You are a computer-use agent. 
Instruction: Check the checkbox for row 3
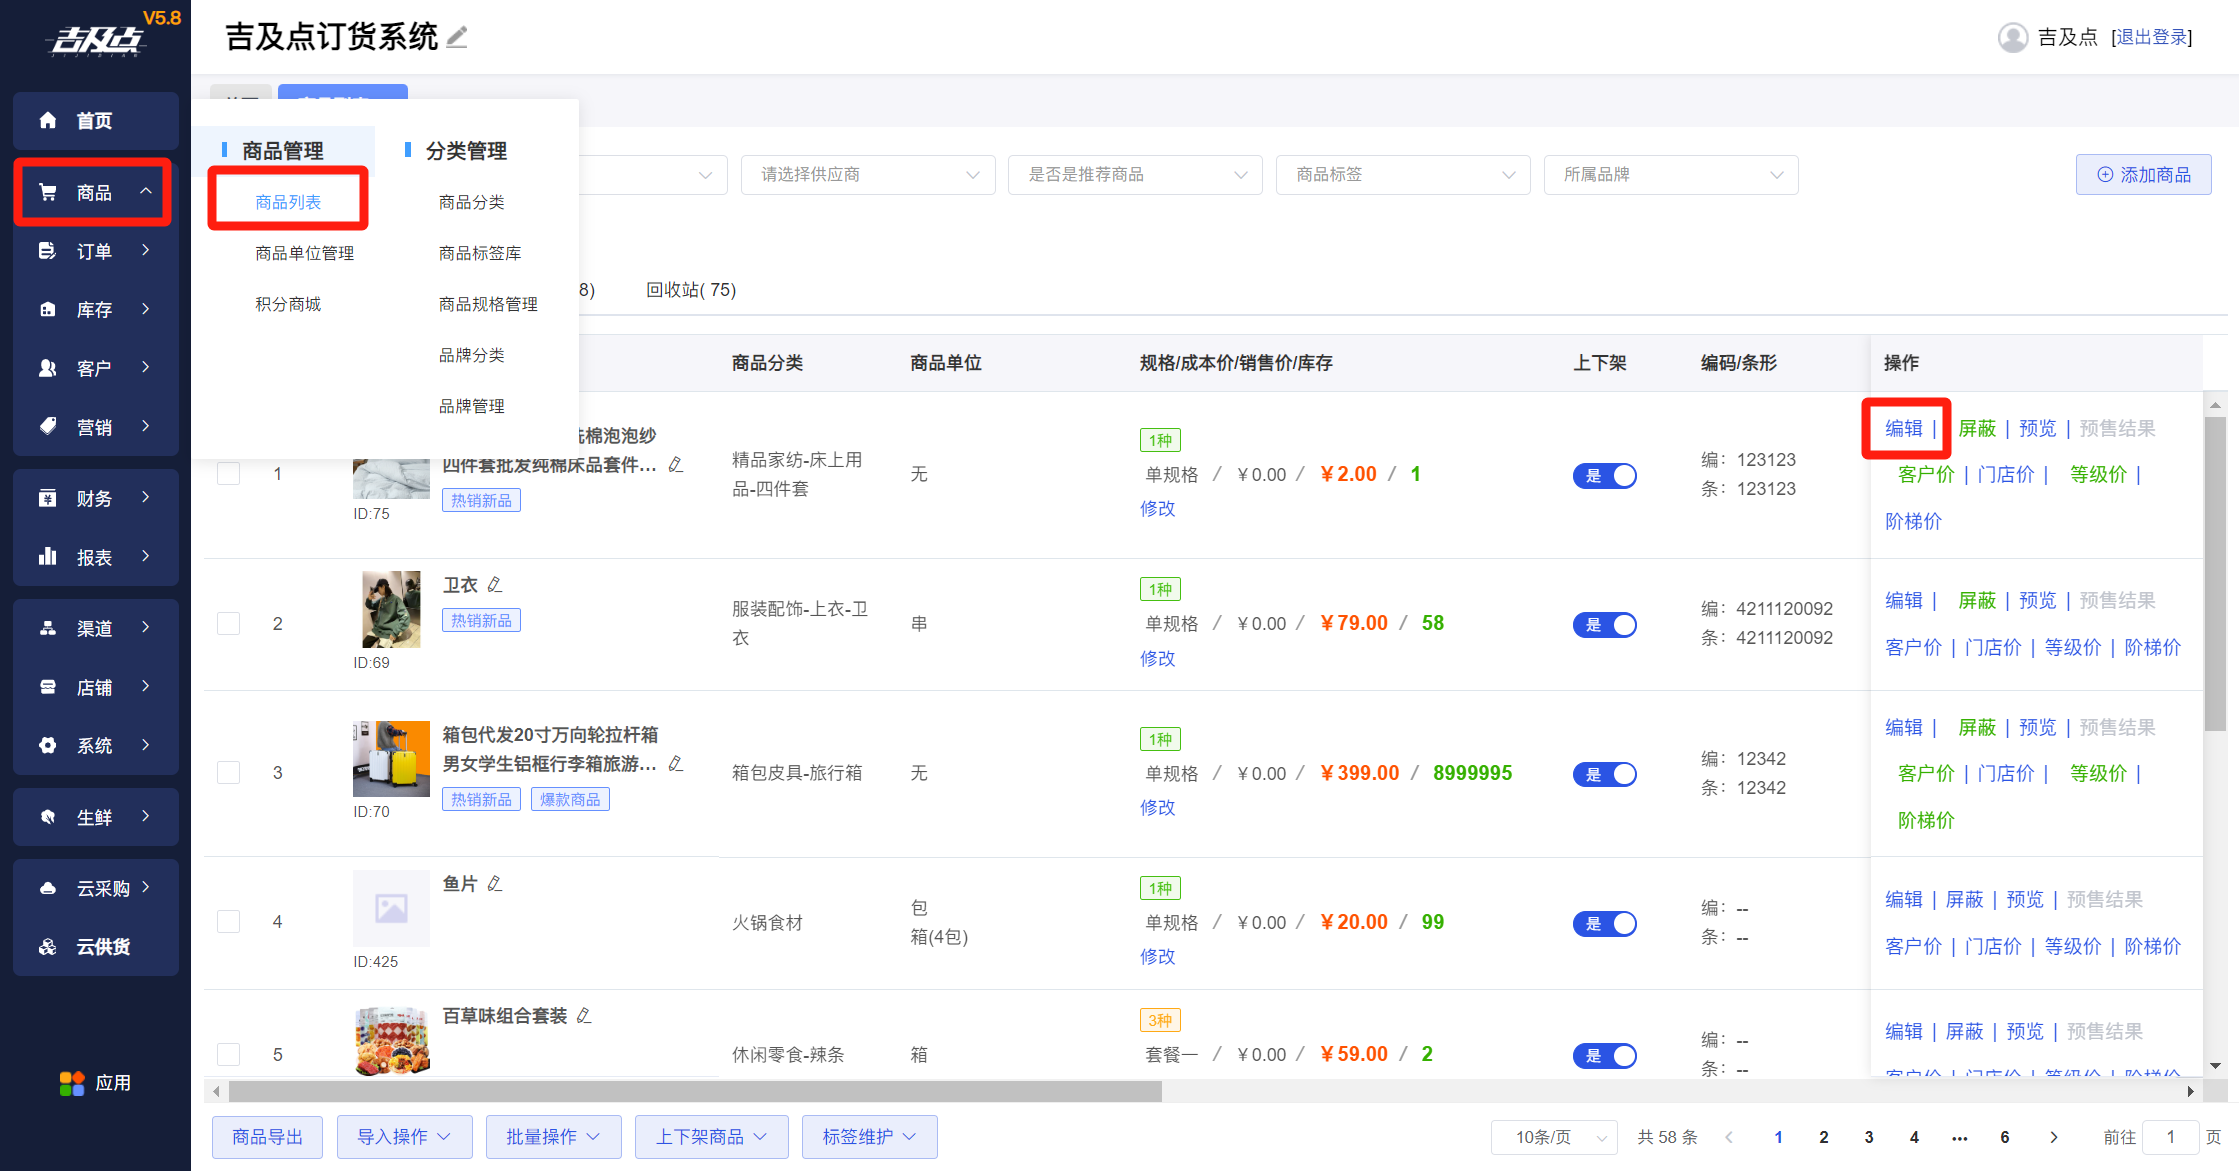click(x=229, y=773)
